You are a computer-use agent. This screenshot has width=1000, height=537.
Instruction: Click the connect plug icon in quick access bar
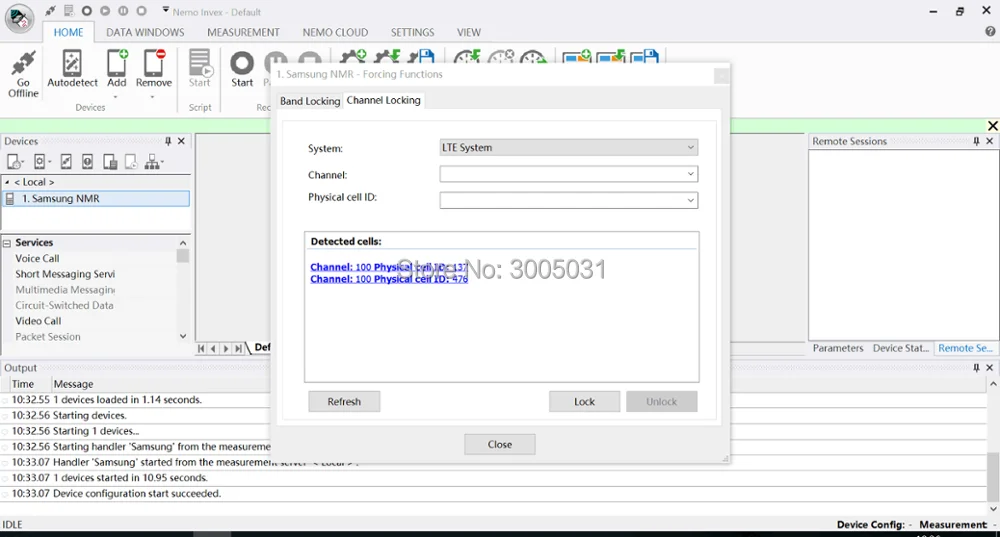coord(50,11)
